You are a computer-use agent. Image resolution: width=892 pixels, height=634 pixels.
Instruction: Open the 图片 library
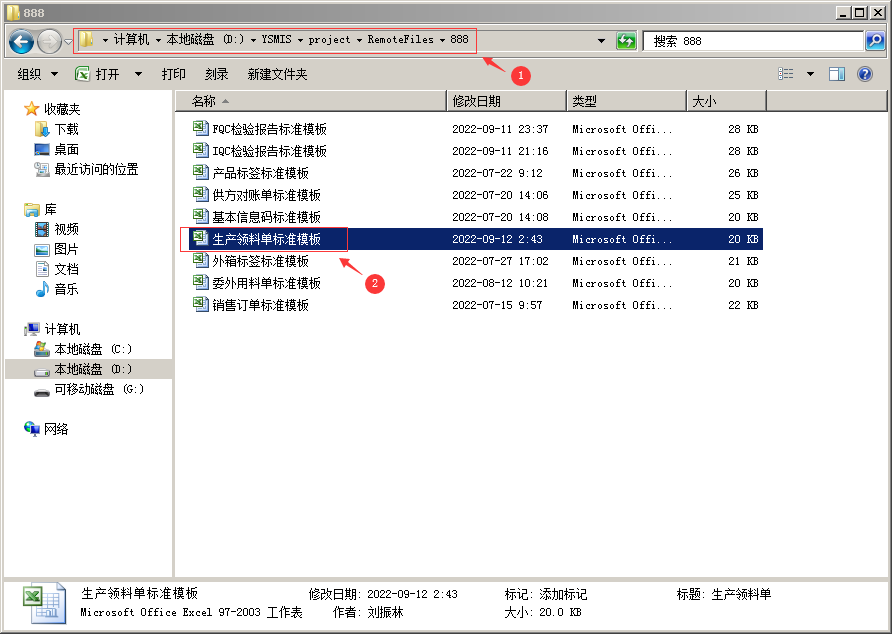tap(66, 249)
